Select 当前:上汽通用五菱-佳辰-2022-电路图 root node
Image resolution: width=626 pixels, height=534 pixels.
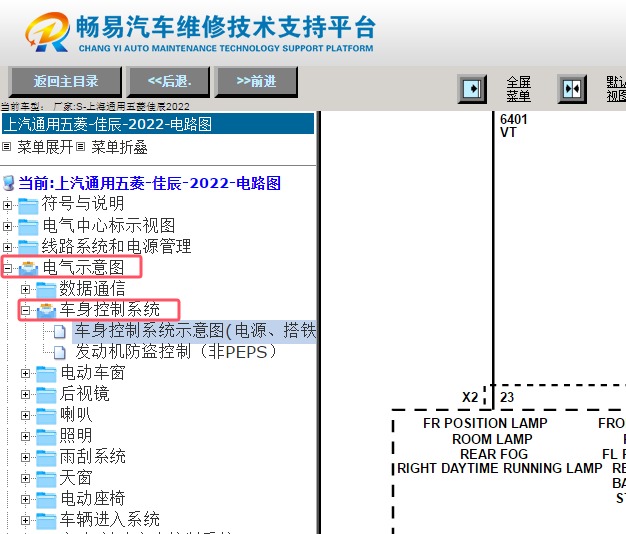tap(149, 183)
